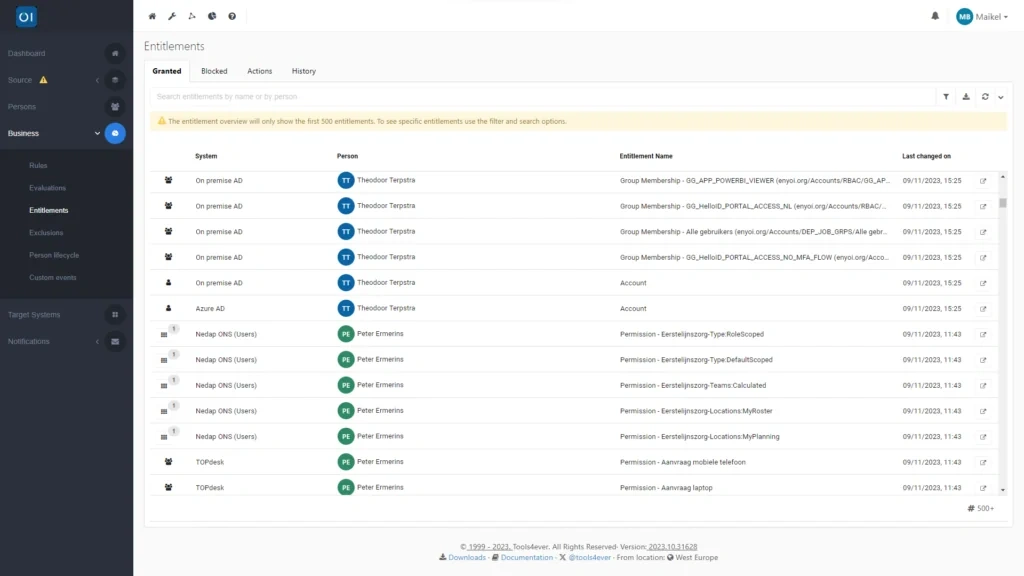Click the Eerstelijnszorg-Locations:MyPlanning entitlement name
This screenshot has width=1024, height=576.
coord(699,437)
